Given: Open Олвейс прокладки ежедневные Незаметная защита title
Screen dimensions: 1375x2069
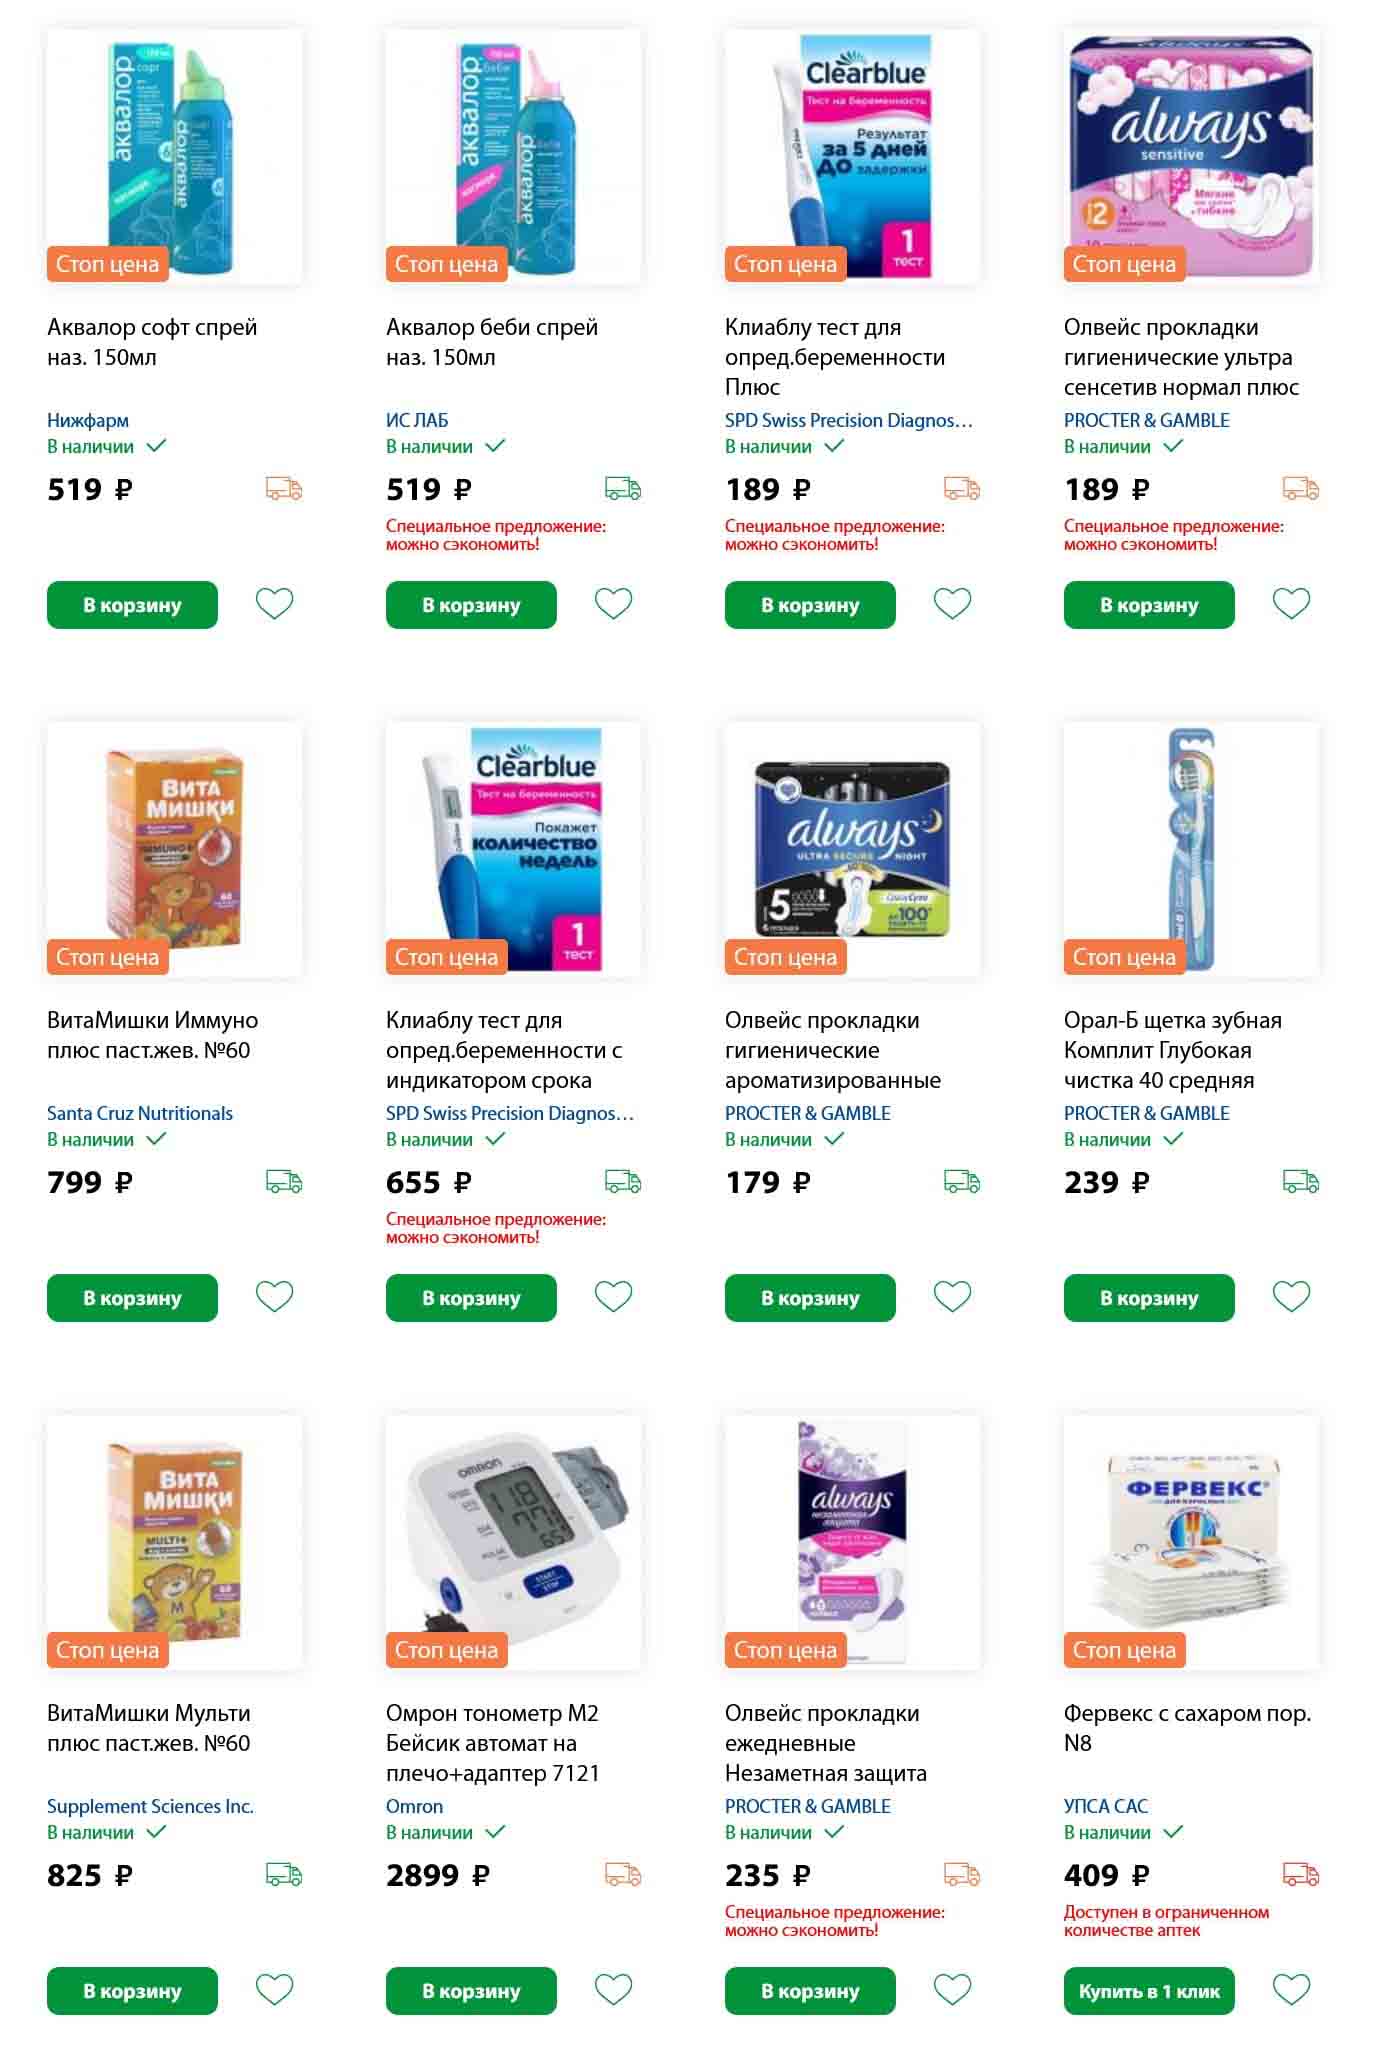Looking at the screenshot, I should coord(826,1743).
